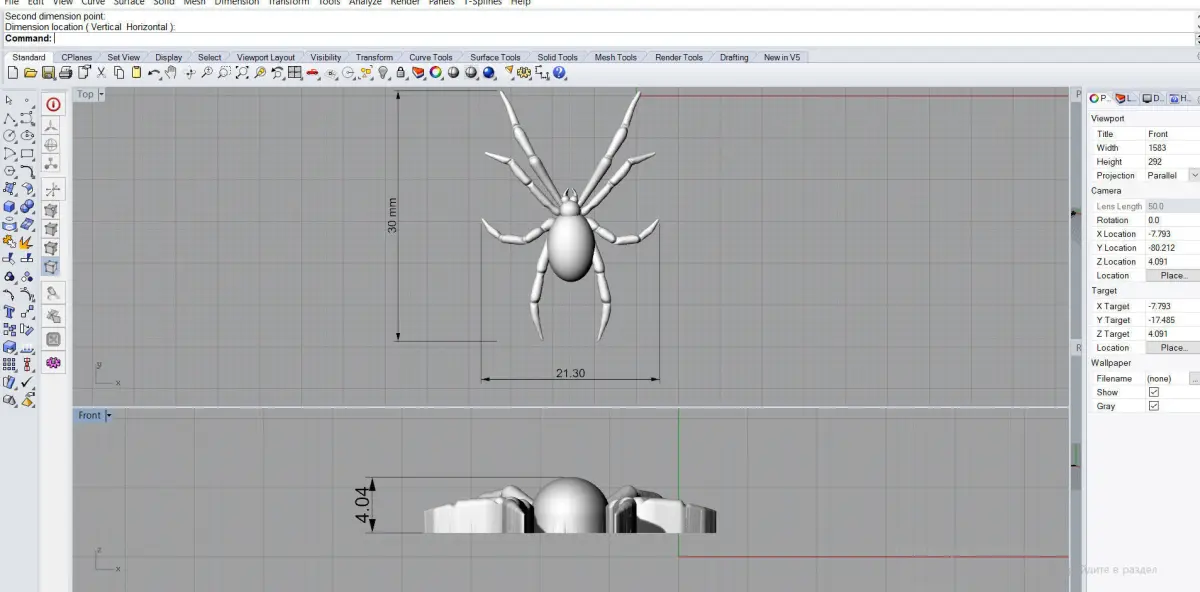1200x592 pixels.
Task: Click the Rotation value field
Action: point(1172,220)
